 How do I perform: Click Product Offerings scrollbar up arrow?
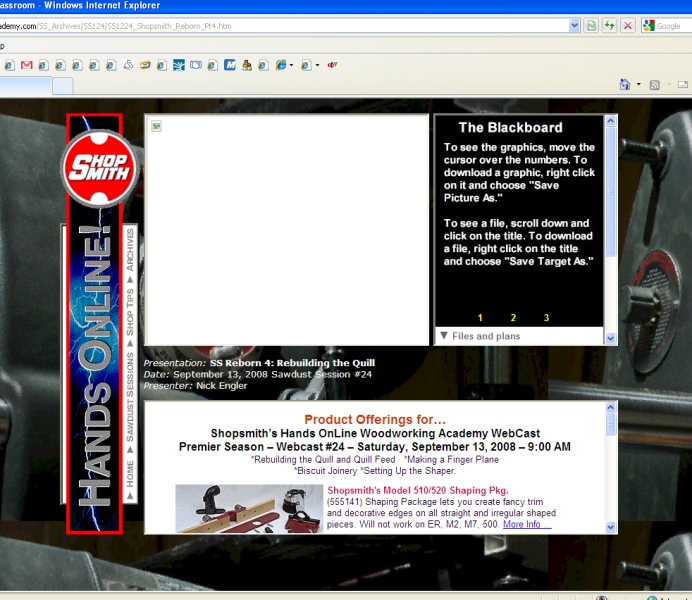[x=610, y=407]
